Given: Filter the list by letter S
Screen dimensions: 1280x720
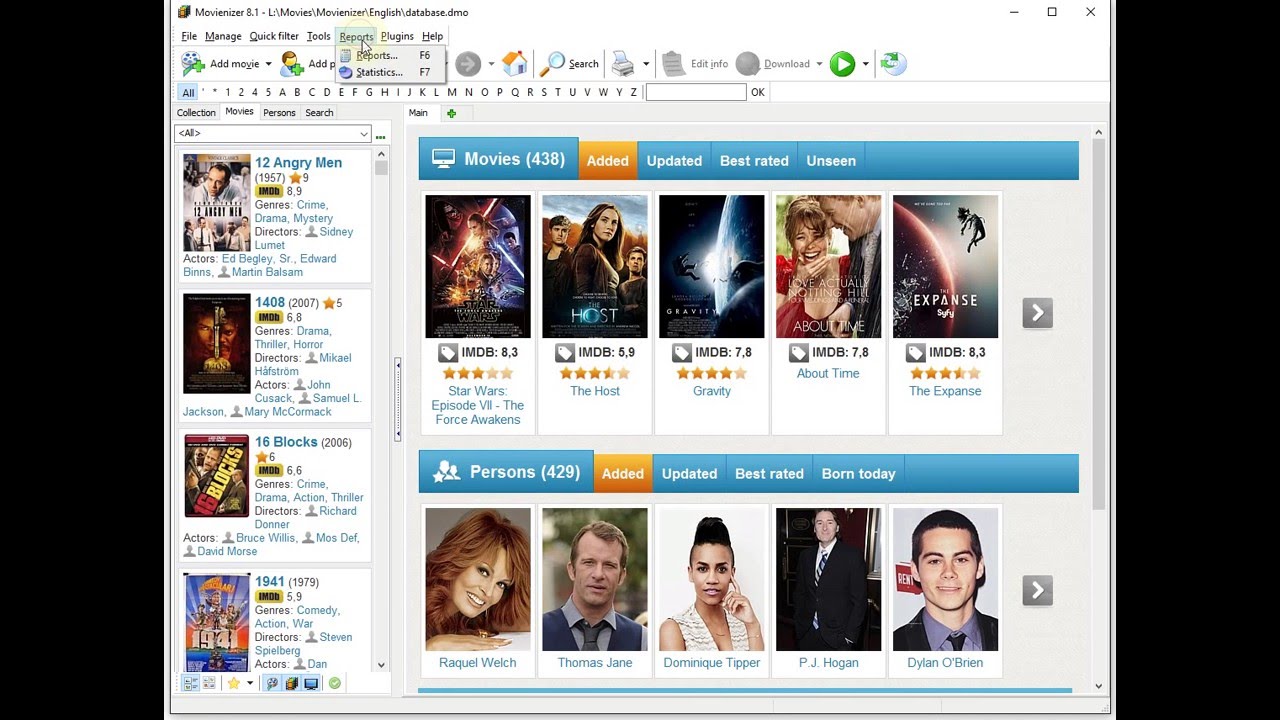Looking at the screenshot, I should click(x=543, y=92).
